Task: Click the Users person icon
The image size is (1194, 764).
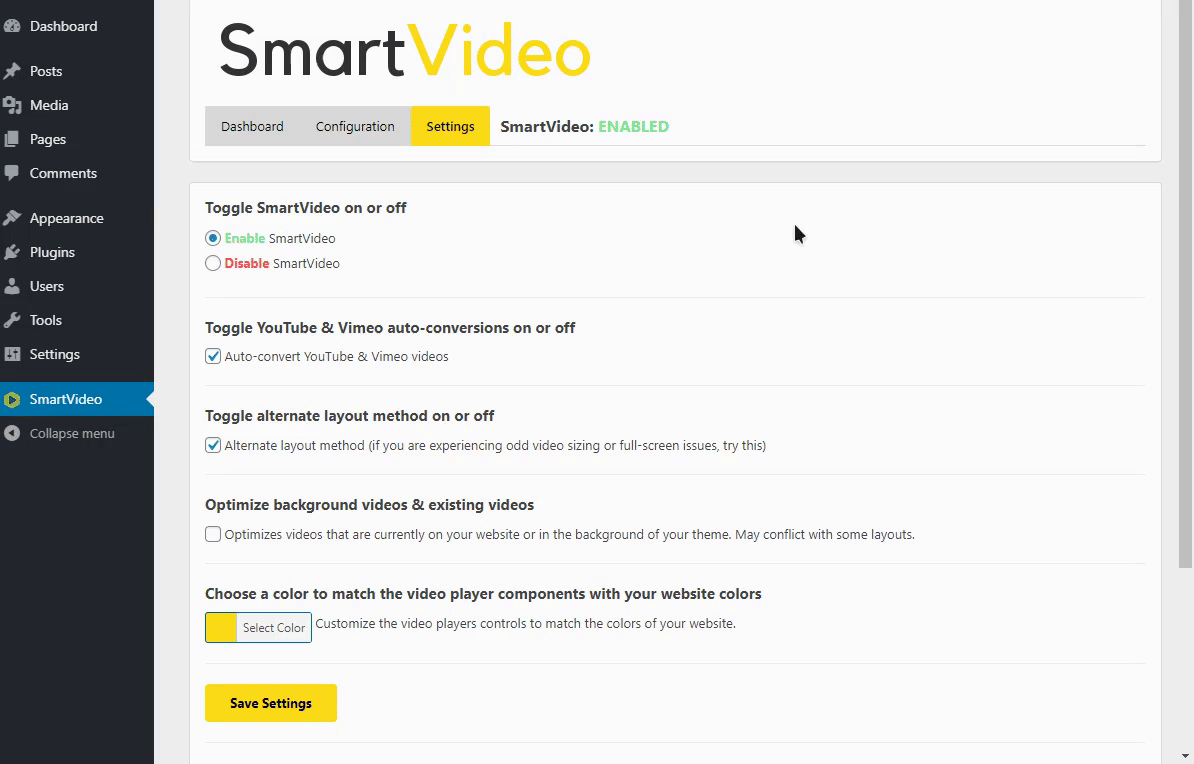Action: (11, 286)
